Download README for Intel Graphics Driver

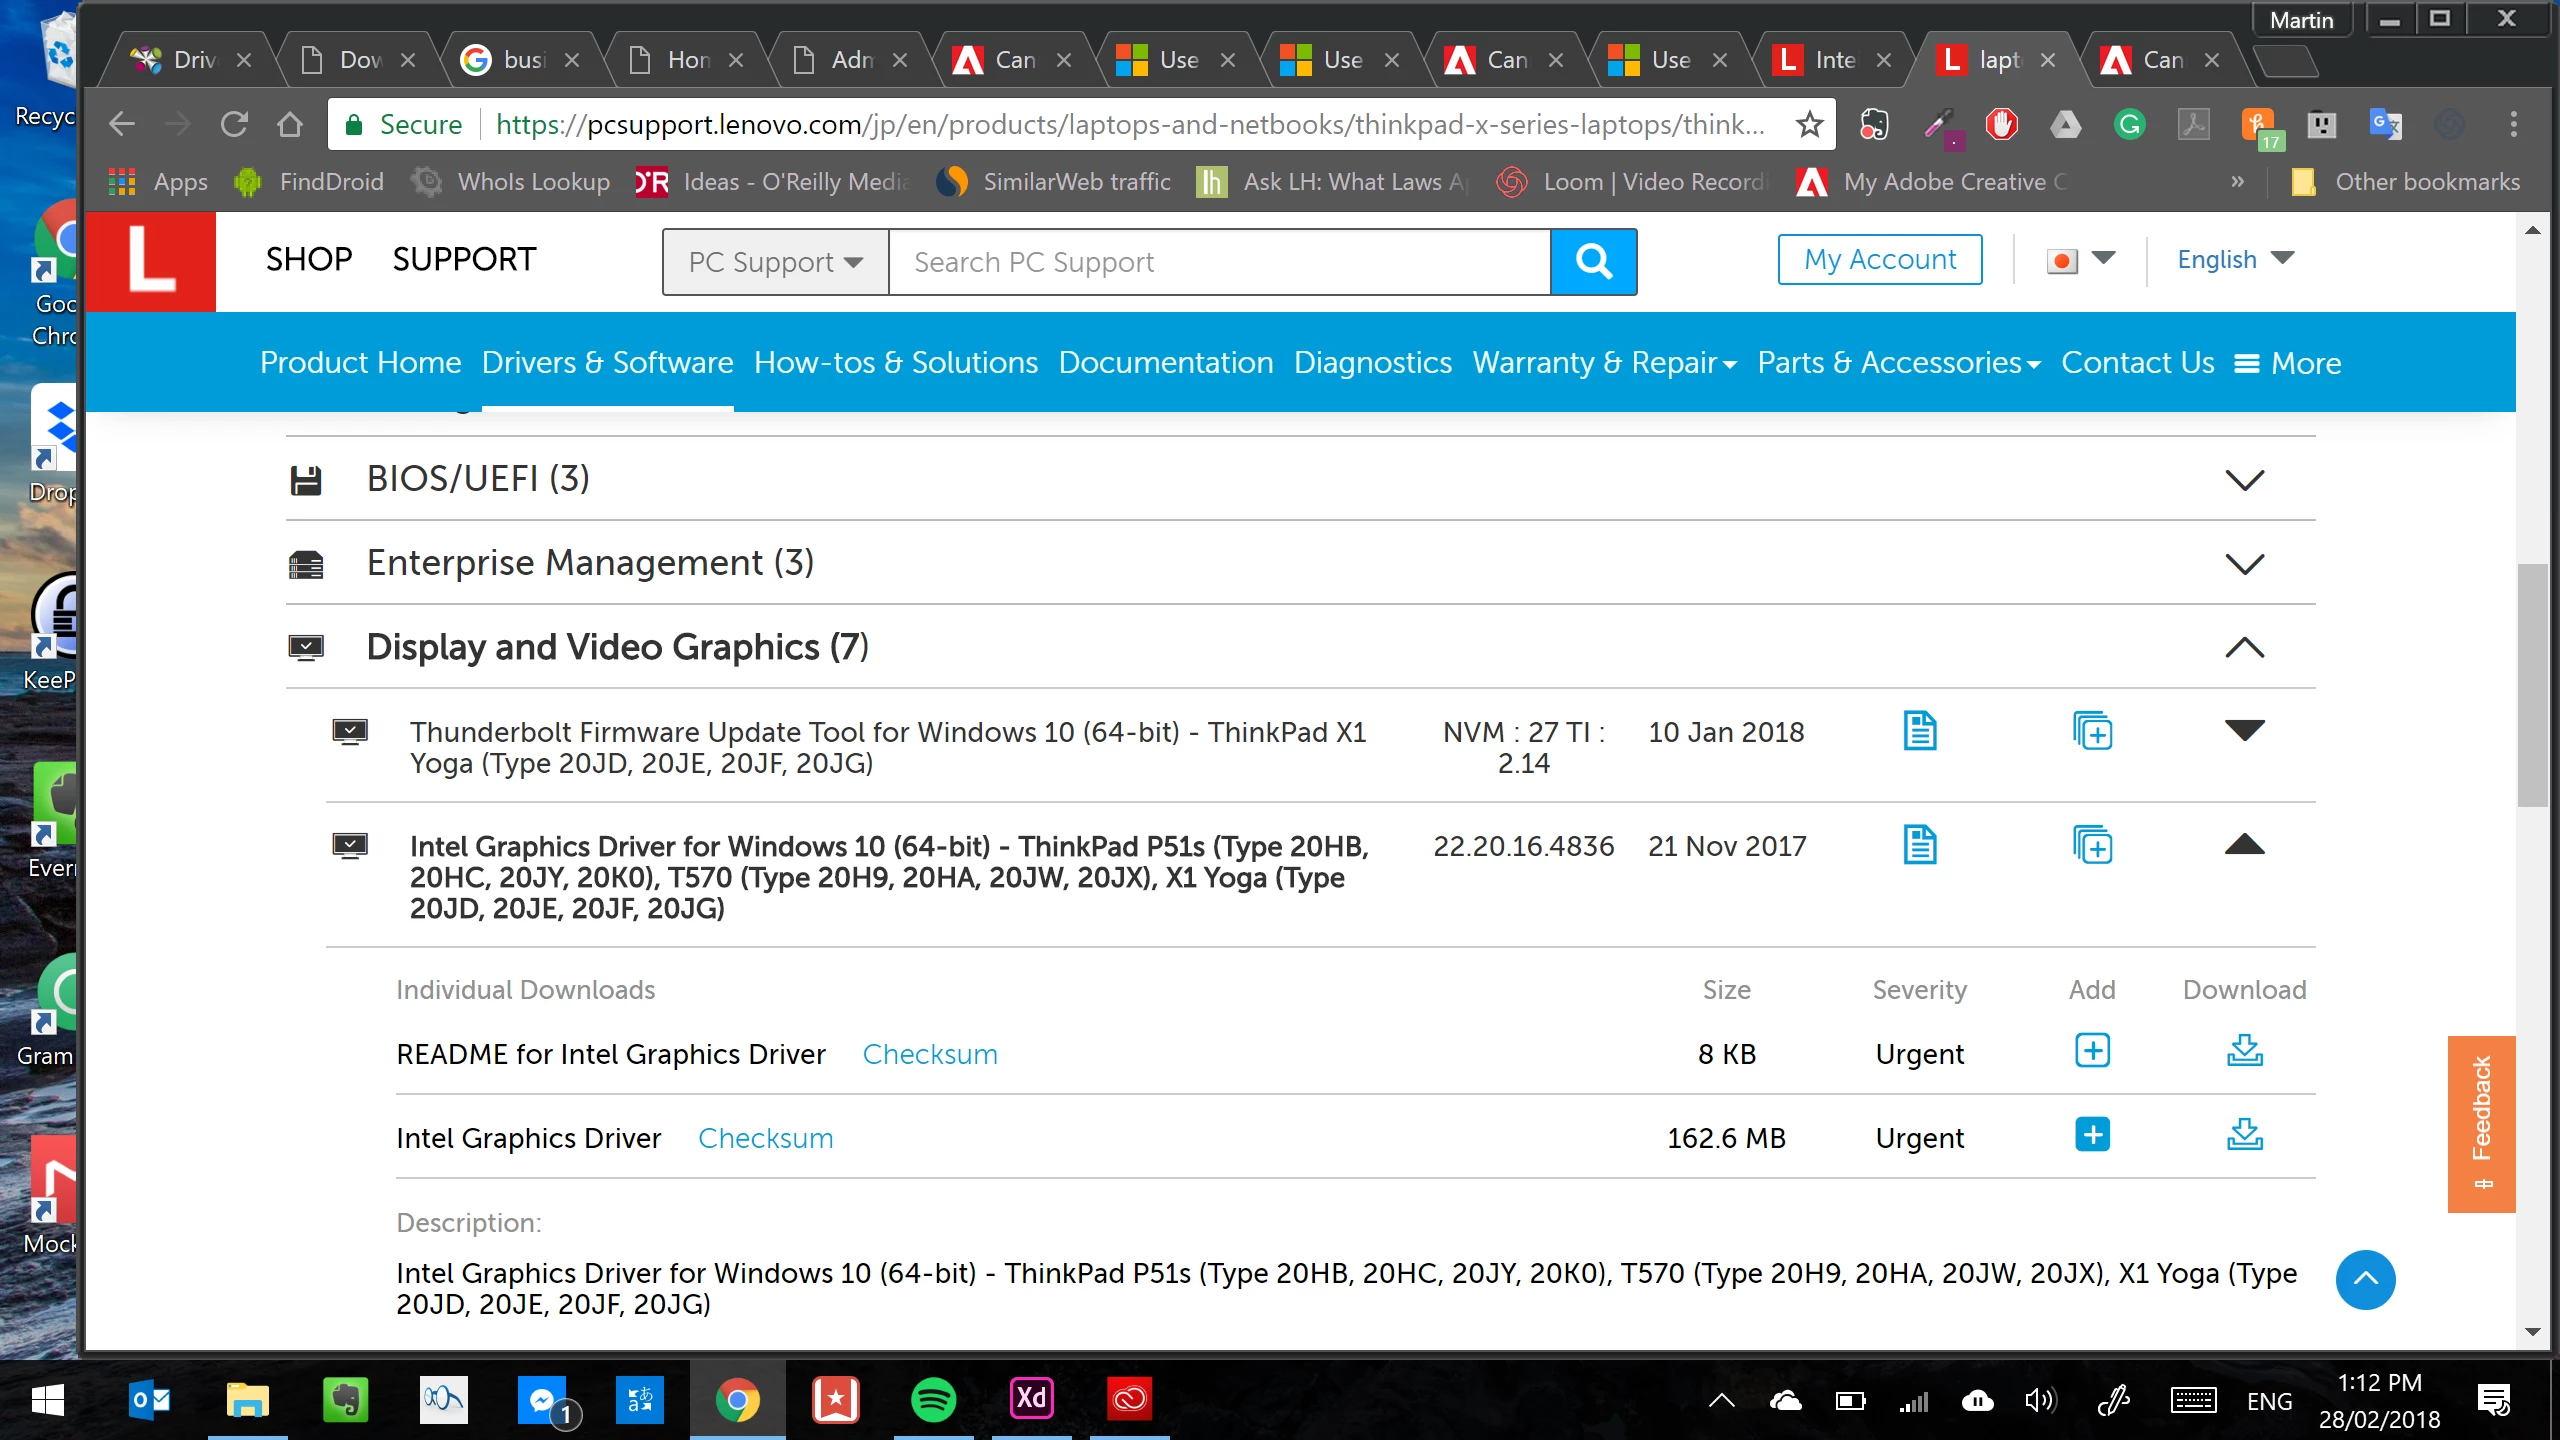pos(2244,1051)
